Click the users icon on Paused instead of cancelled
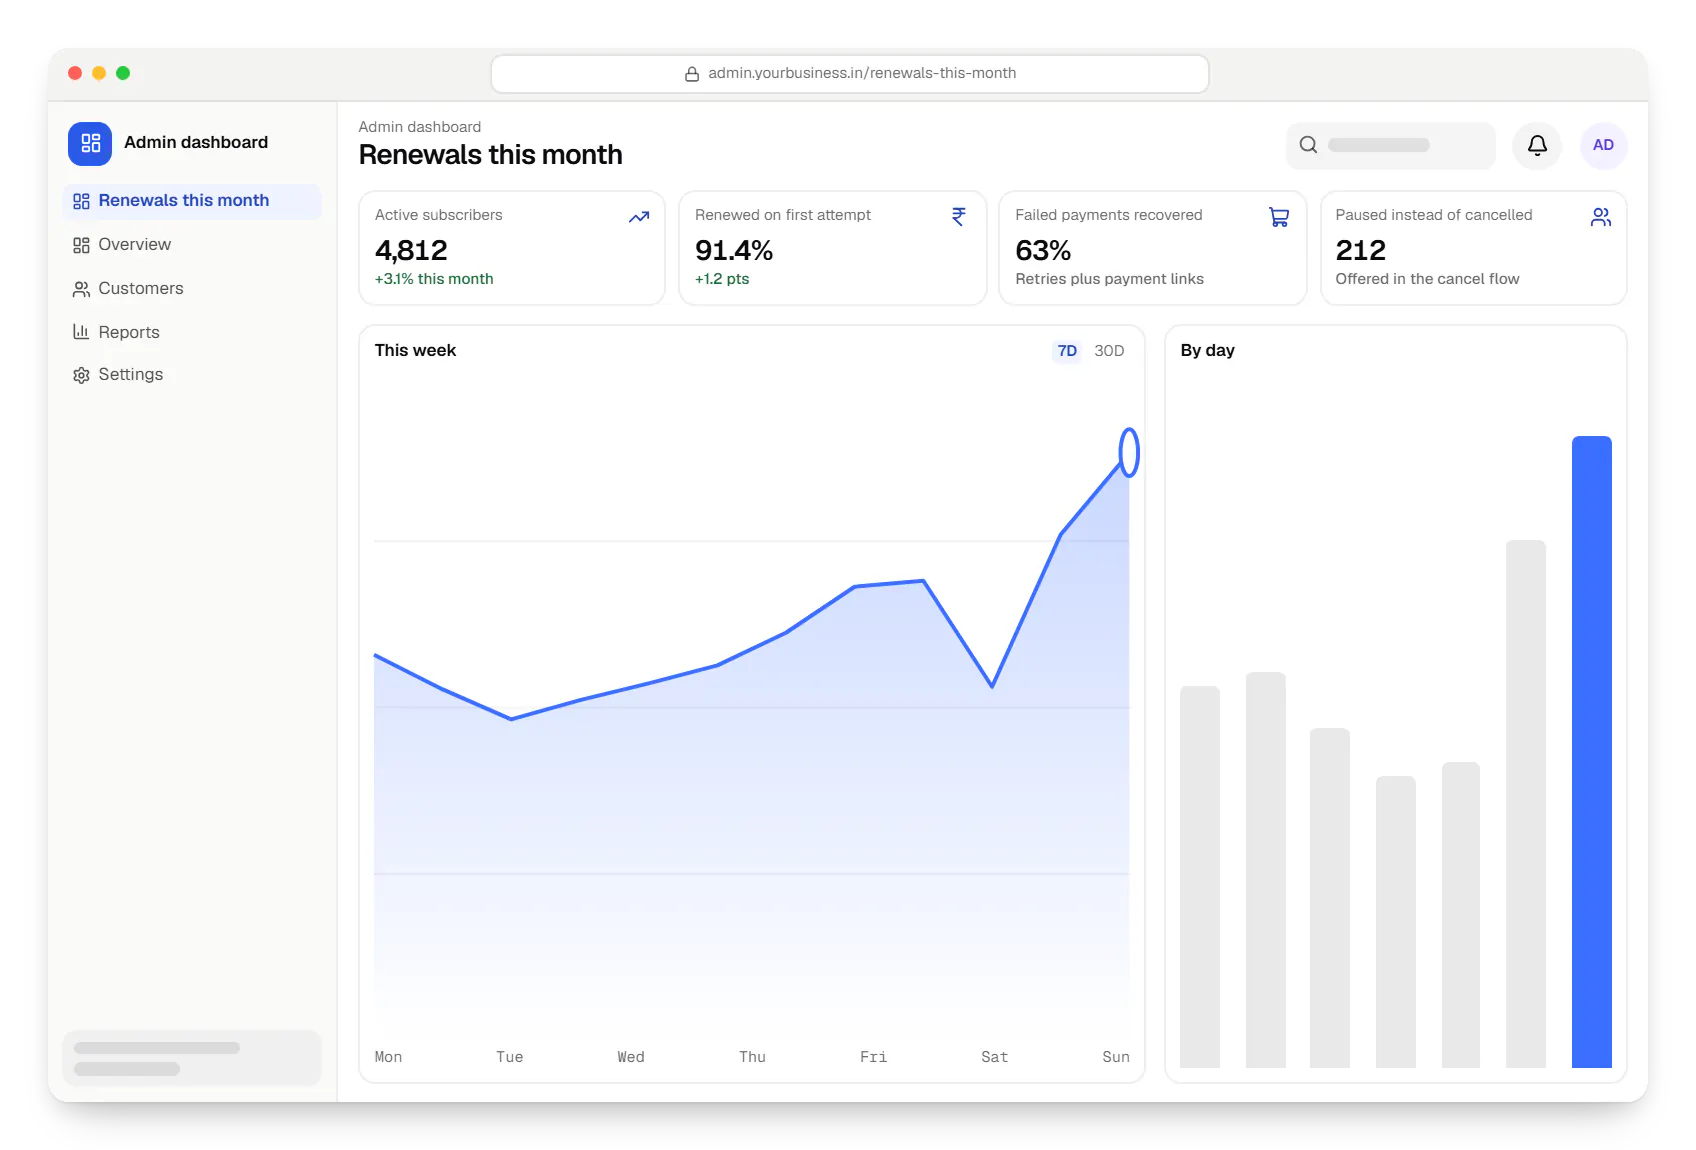 (x=1601, y=217)
